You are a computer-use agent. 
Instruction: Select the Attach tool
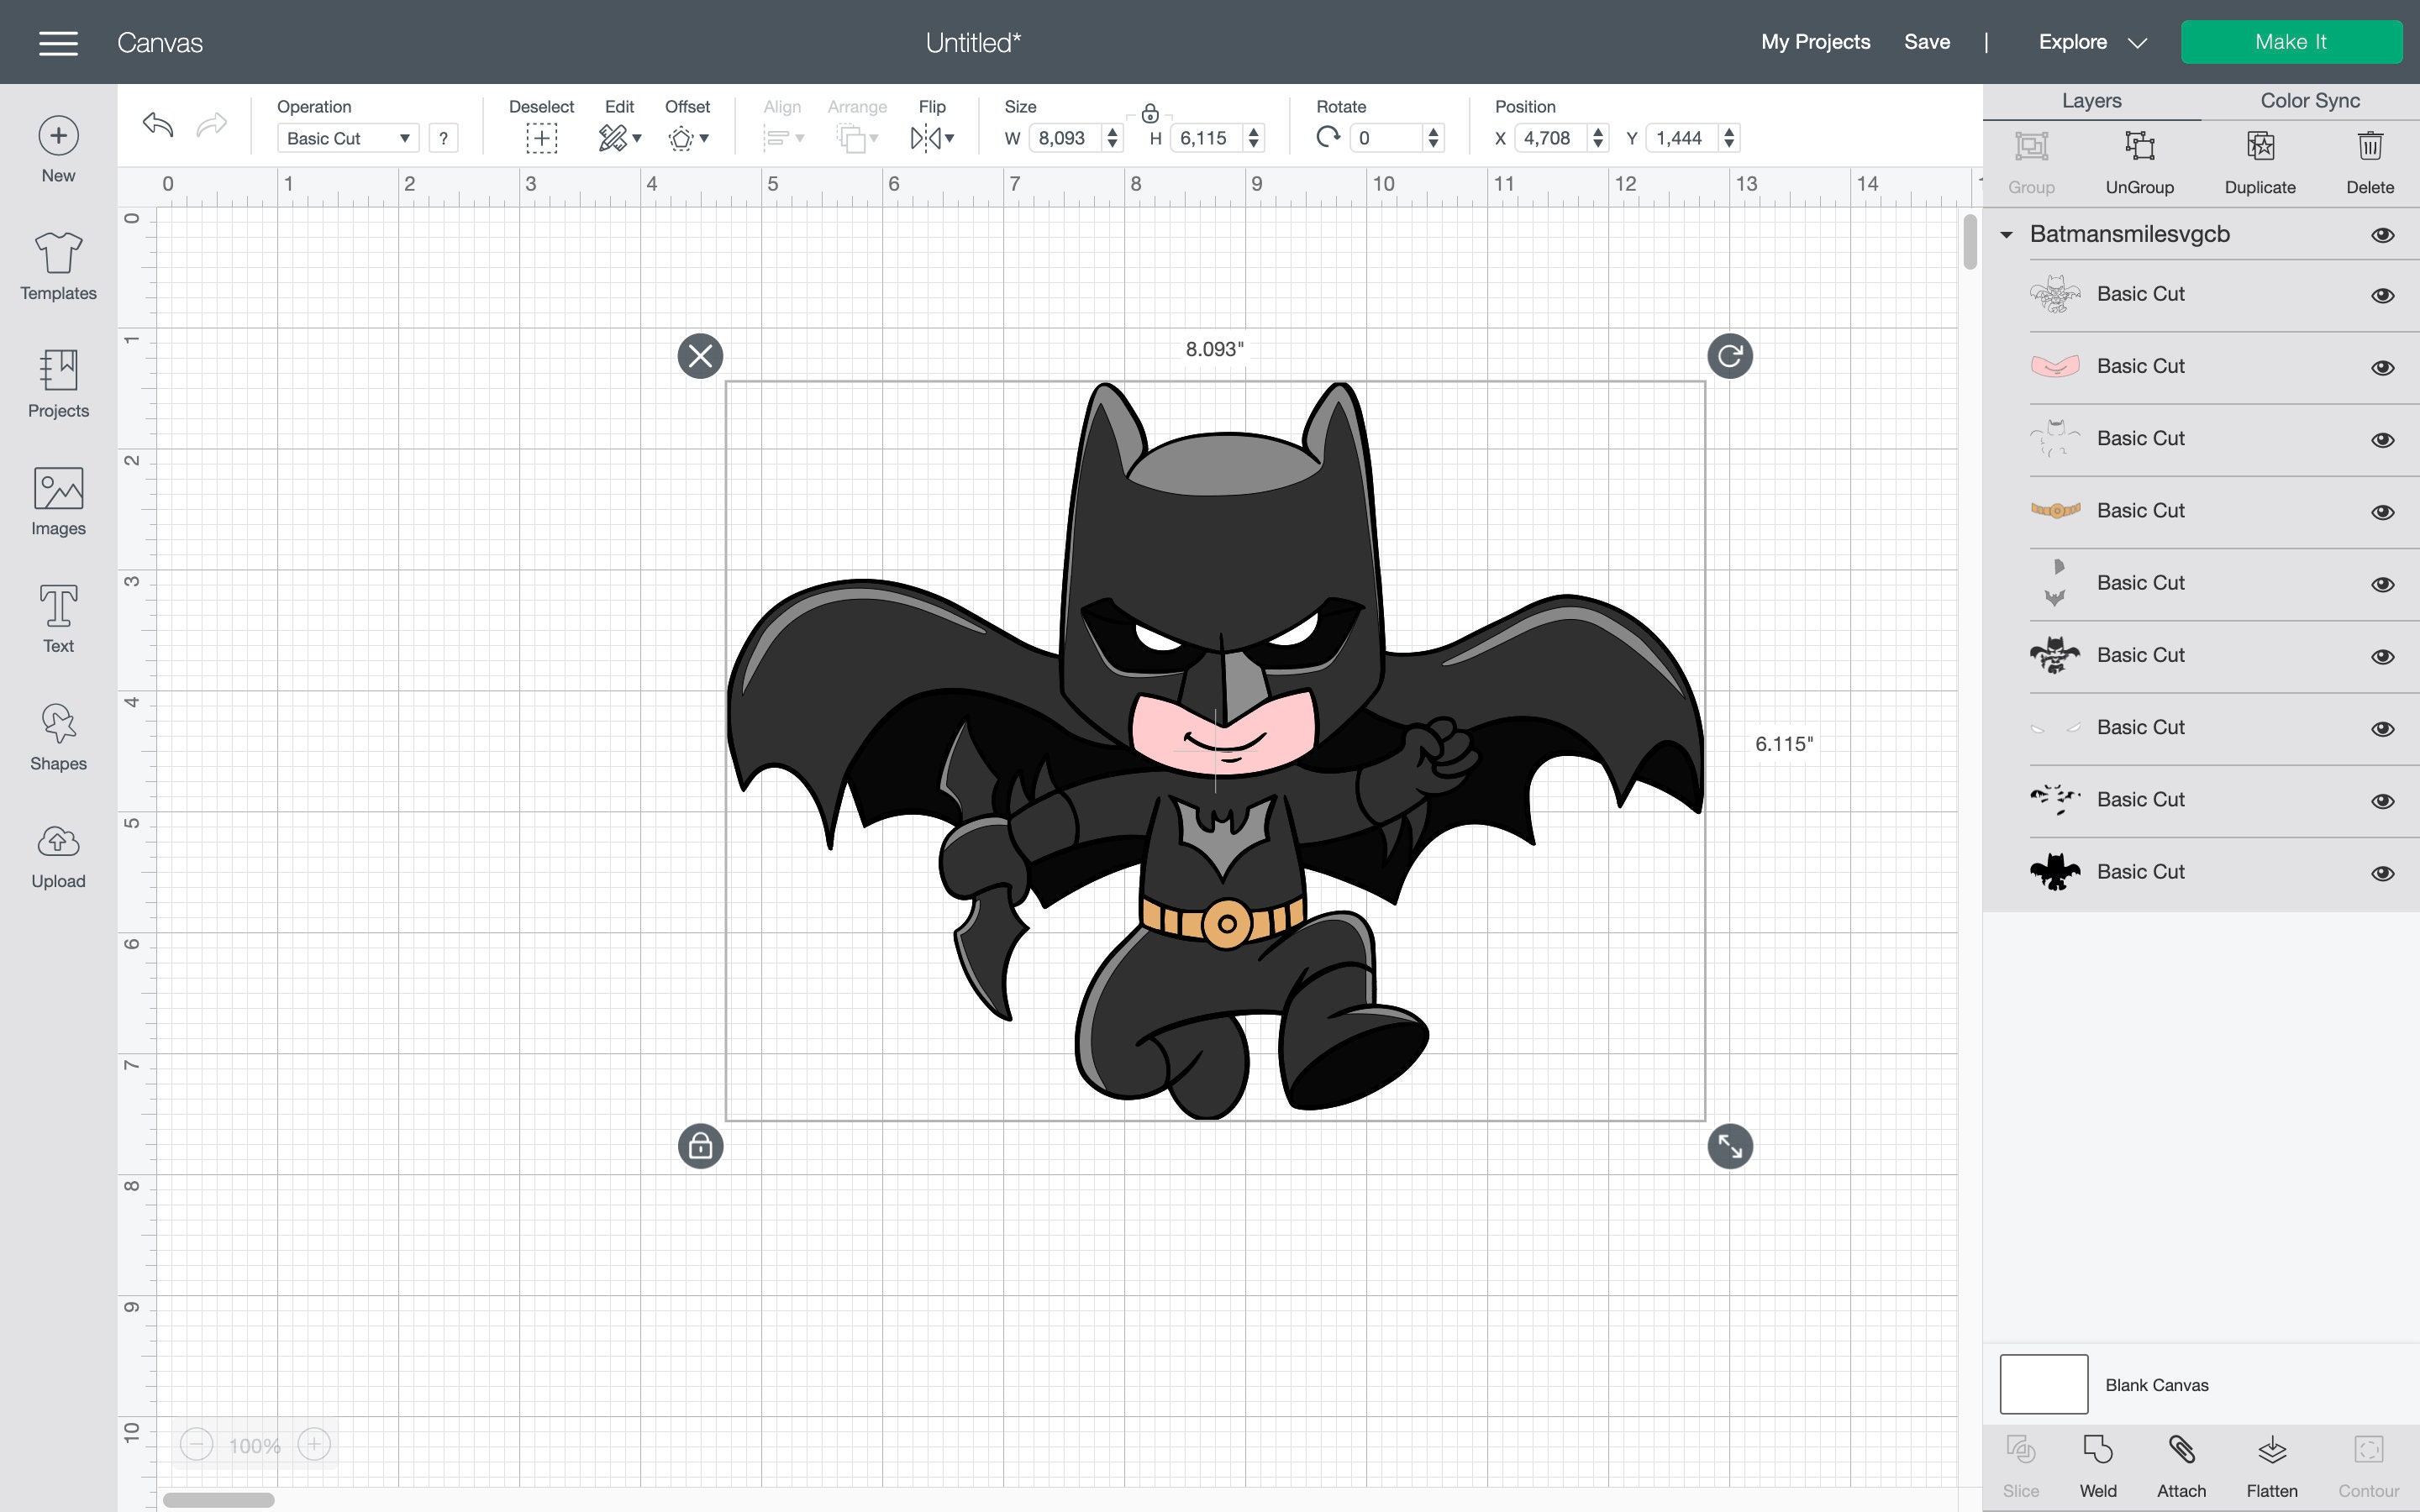pos(2182,1462)
